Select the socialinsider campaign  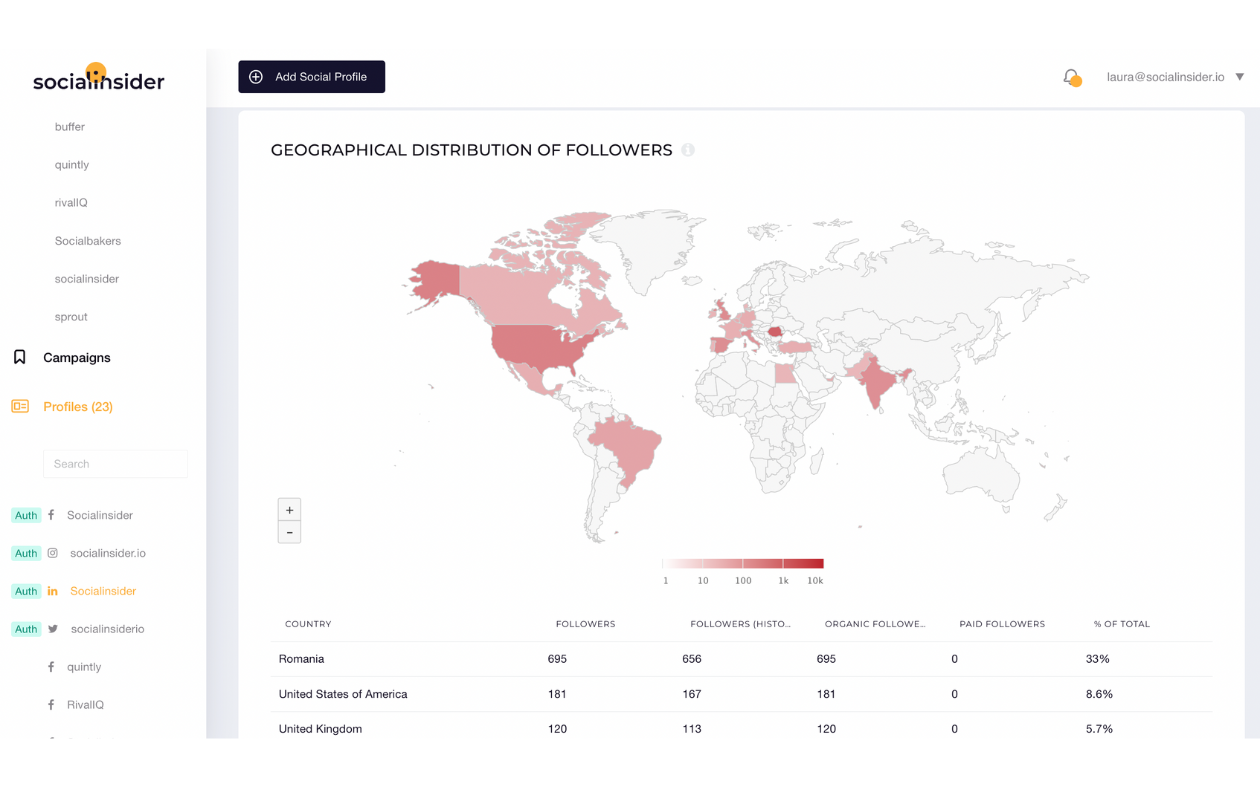click(87, 279)
